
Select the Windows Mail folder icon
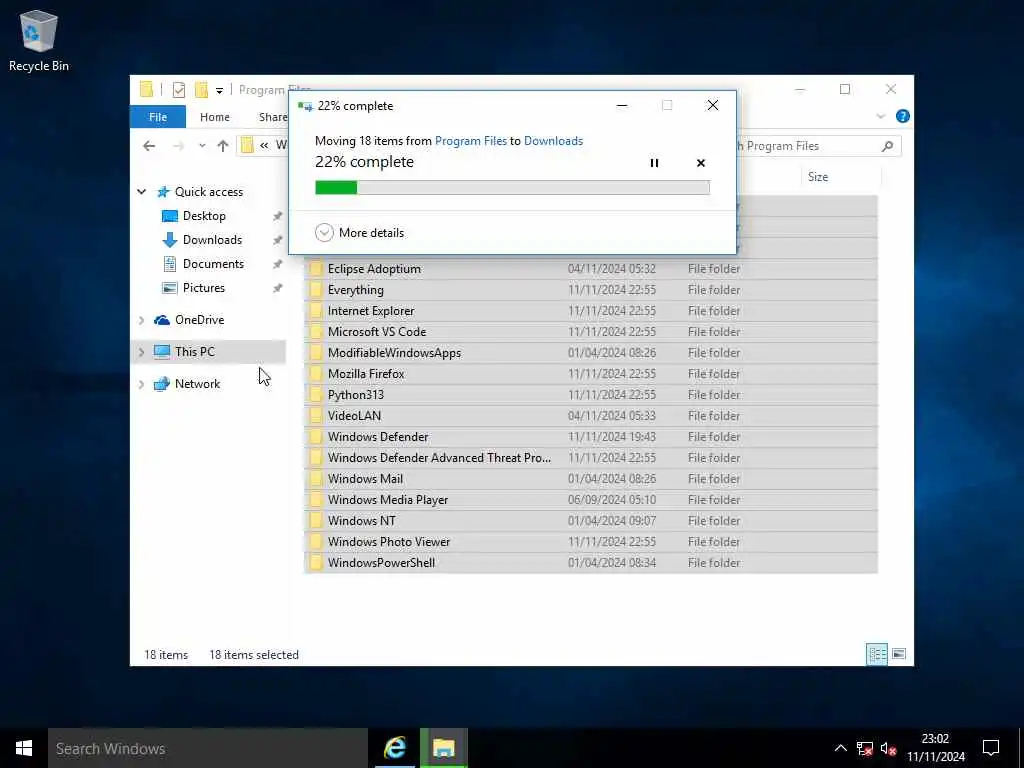316,479
